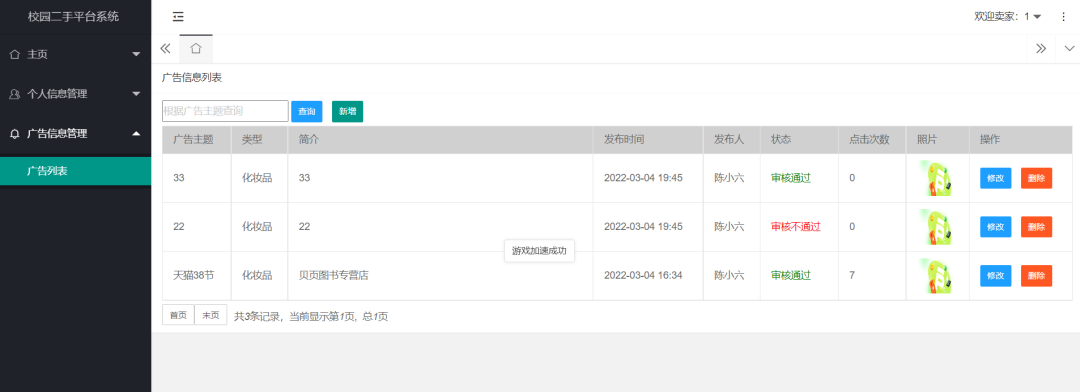
Task: Click the 广告信息列表 panel heading
Action: [x=191, y=78]
